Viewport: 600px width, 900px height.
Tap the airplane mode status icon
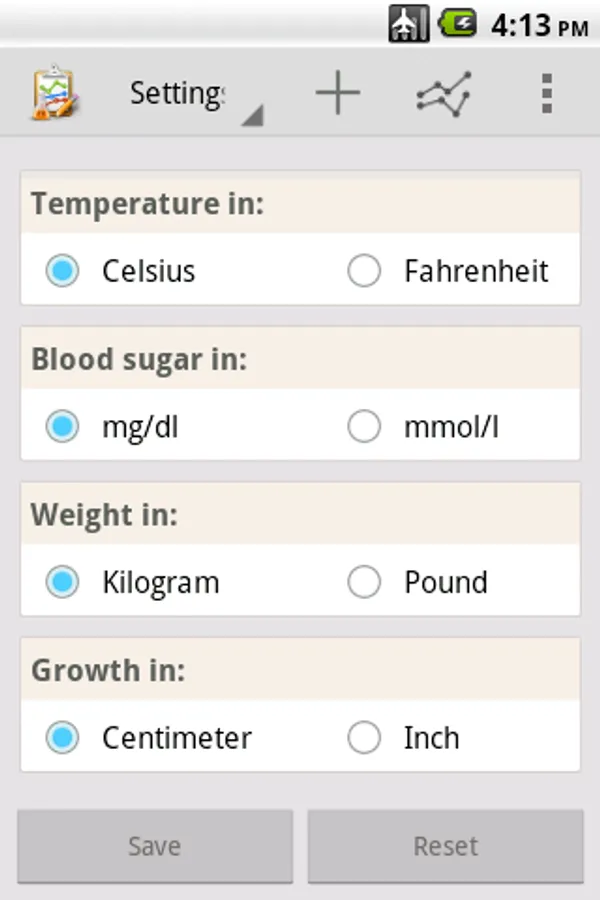[409, 23]
